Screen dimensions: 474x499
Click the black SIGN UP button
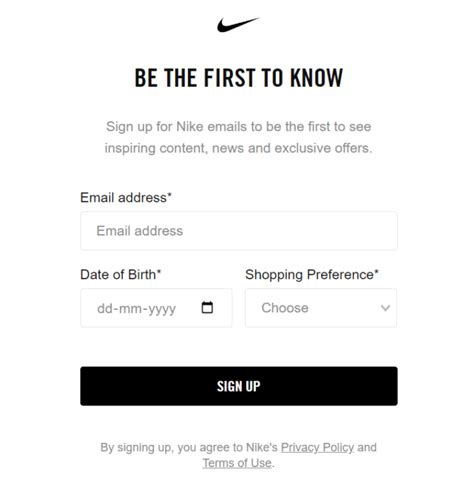tap(239, 386)
